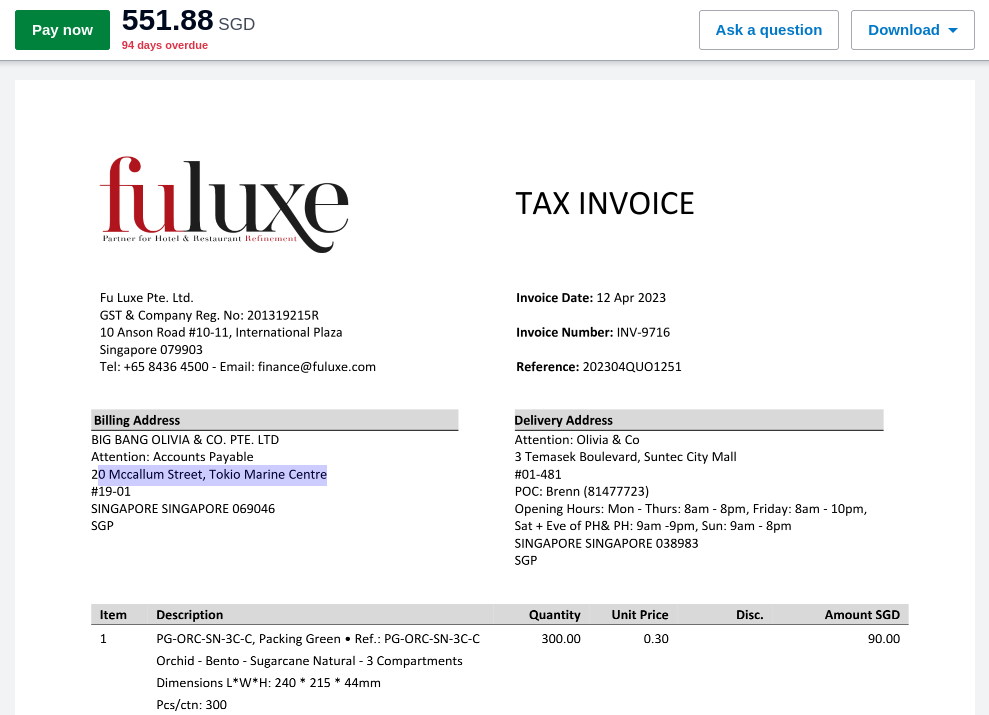The width and height of the screenshot is (989, 715).
Task: Click the Delivery Address header
Action: coord(564,420)
